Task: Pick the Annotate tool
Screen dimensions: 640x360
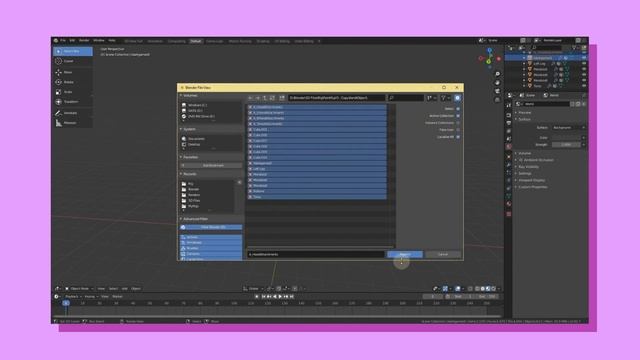Action: [x=73, y=113]
